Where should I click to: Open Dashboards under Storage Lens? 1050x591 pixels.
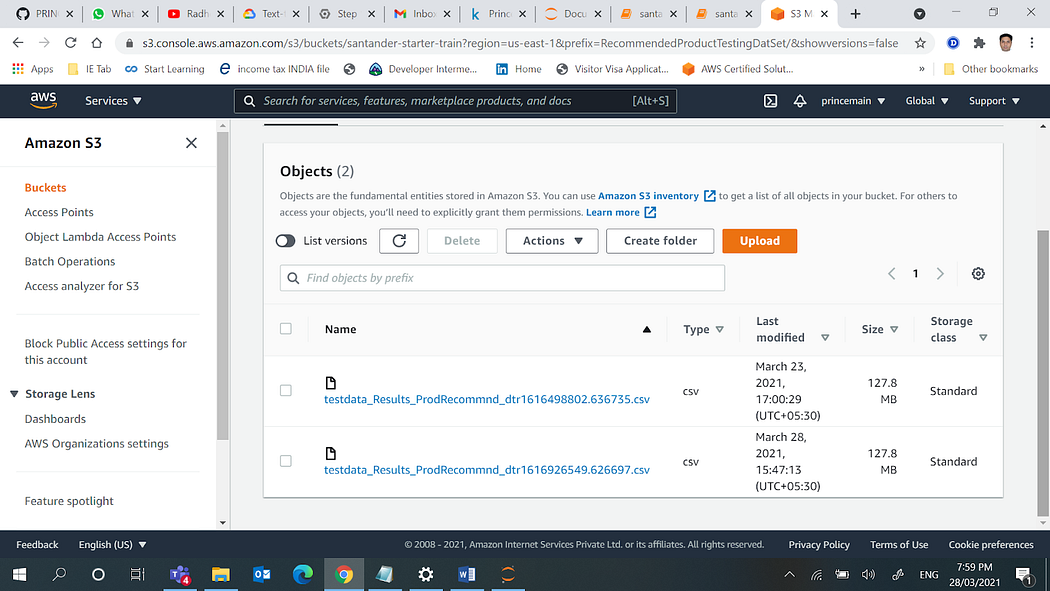point(55,419)
